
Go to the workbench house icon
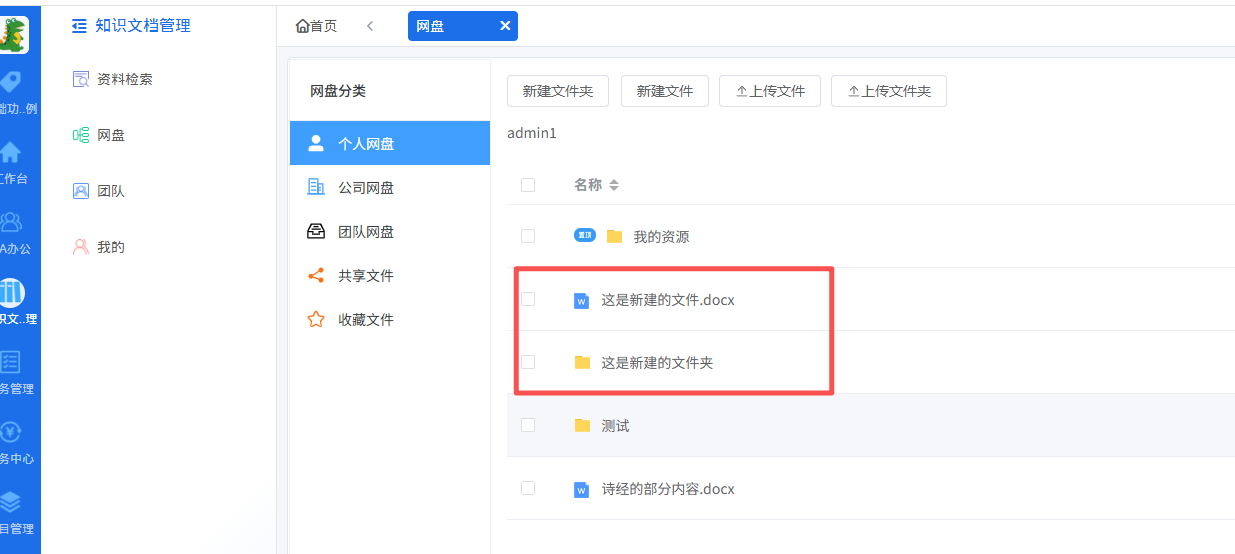[10, 152]
